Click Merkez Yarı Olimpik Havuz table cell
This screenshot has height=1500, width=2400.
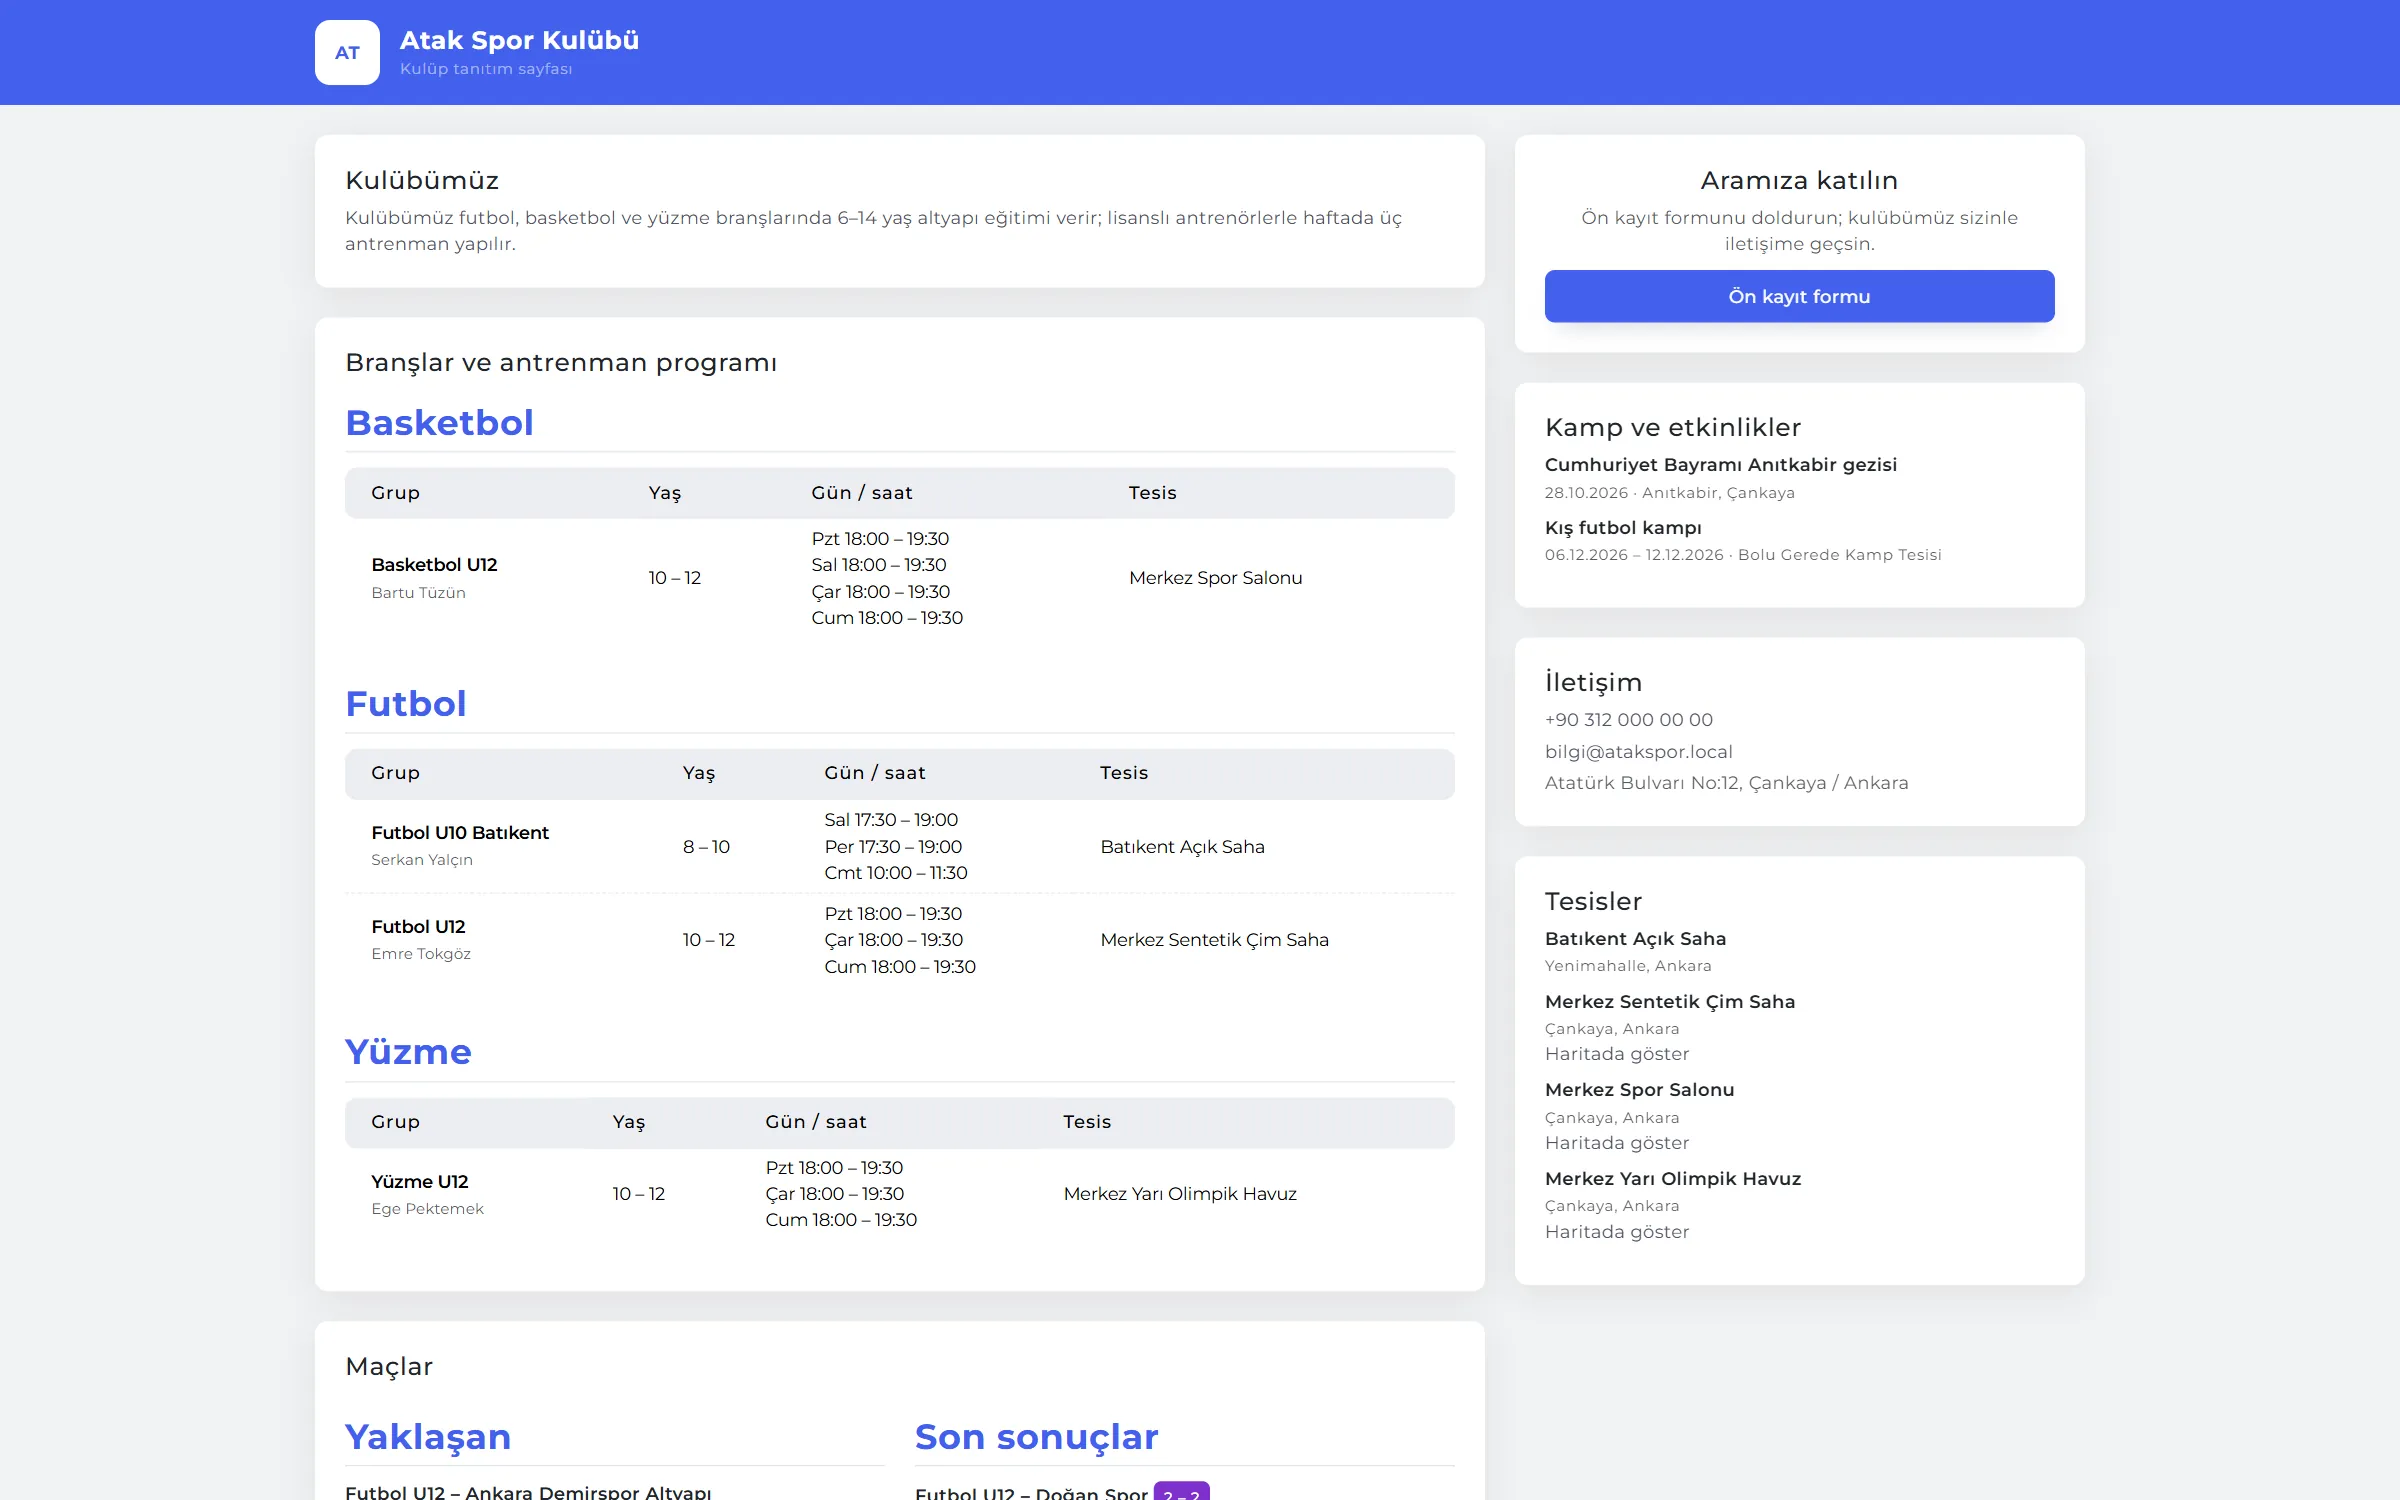(x=1180, y=1194)
